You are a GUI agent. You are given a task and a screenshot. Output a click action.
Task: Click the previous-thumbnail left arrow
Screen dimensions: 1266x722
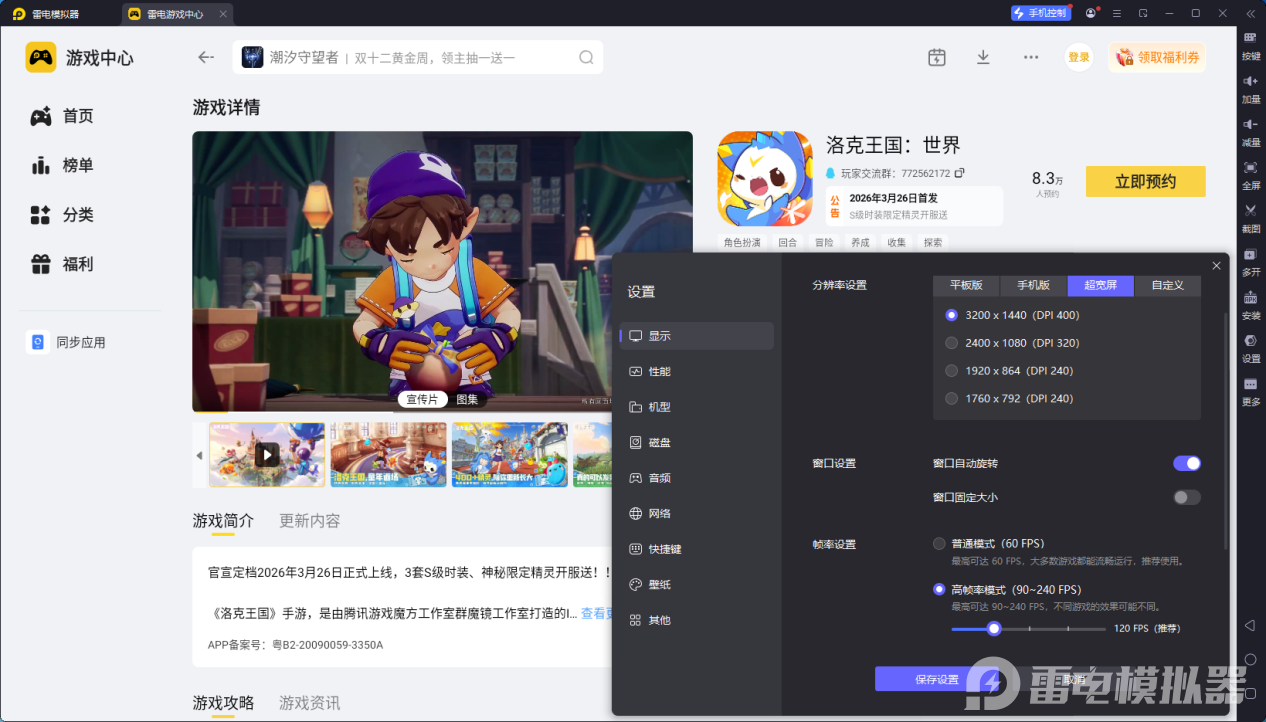[x=199, y=455]
